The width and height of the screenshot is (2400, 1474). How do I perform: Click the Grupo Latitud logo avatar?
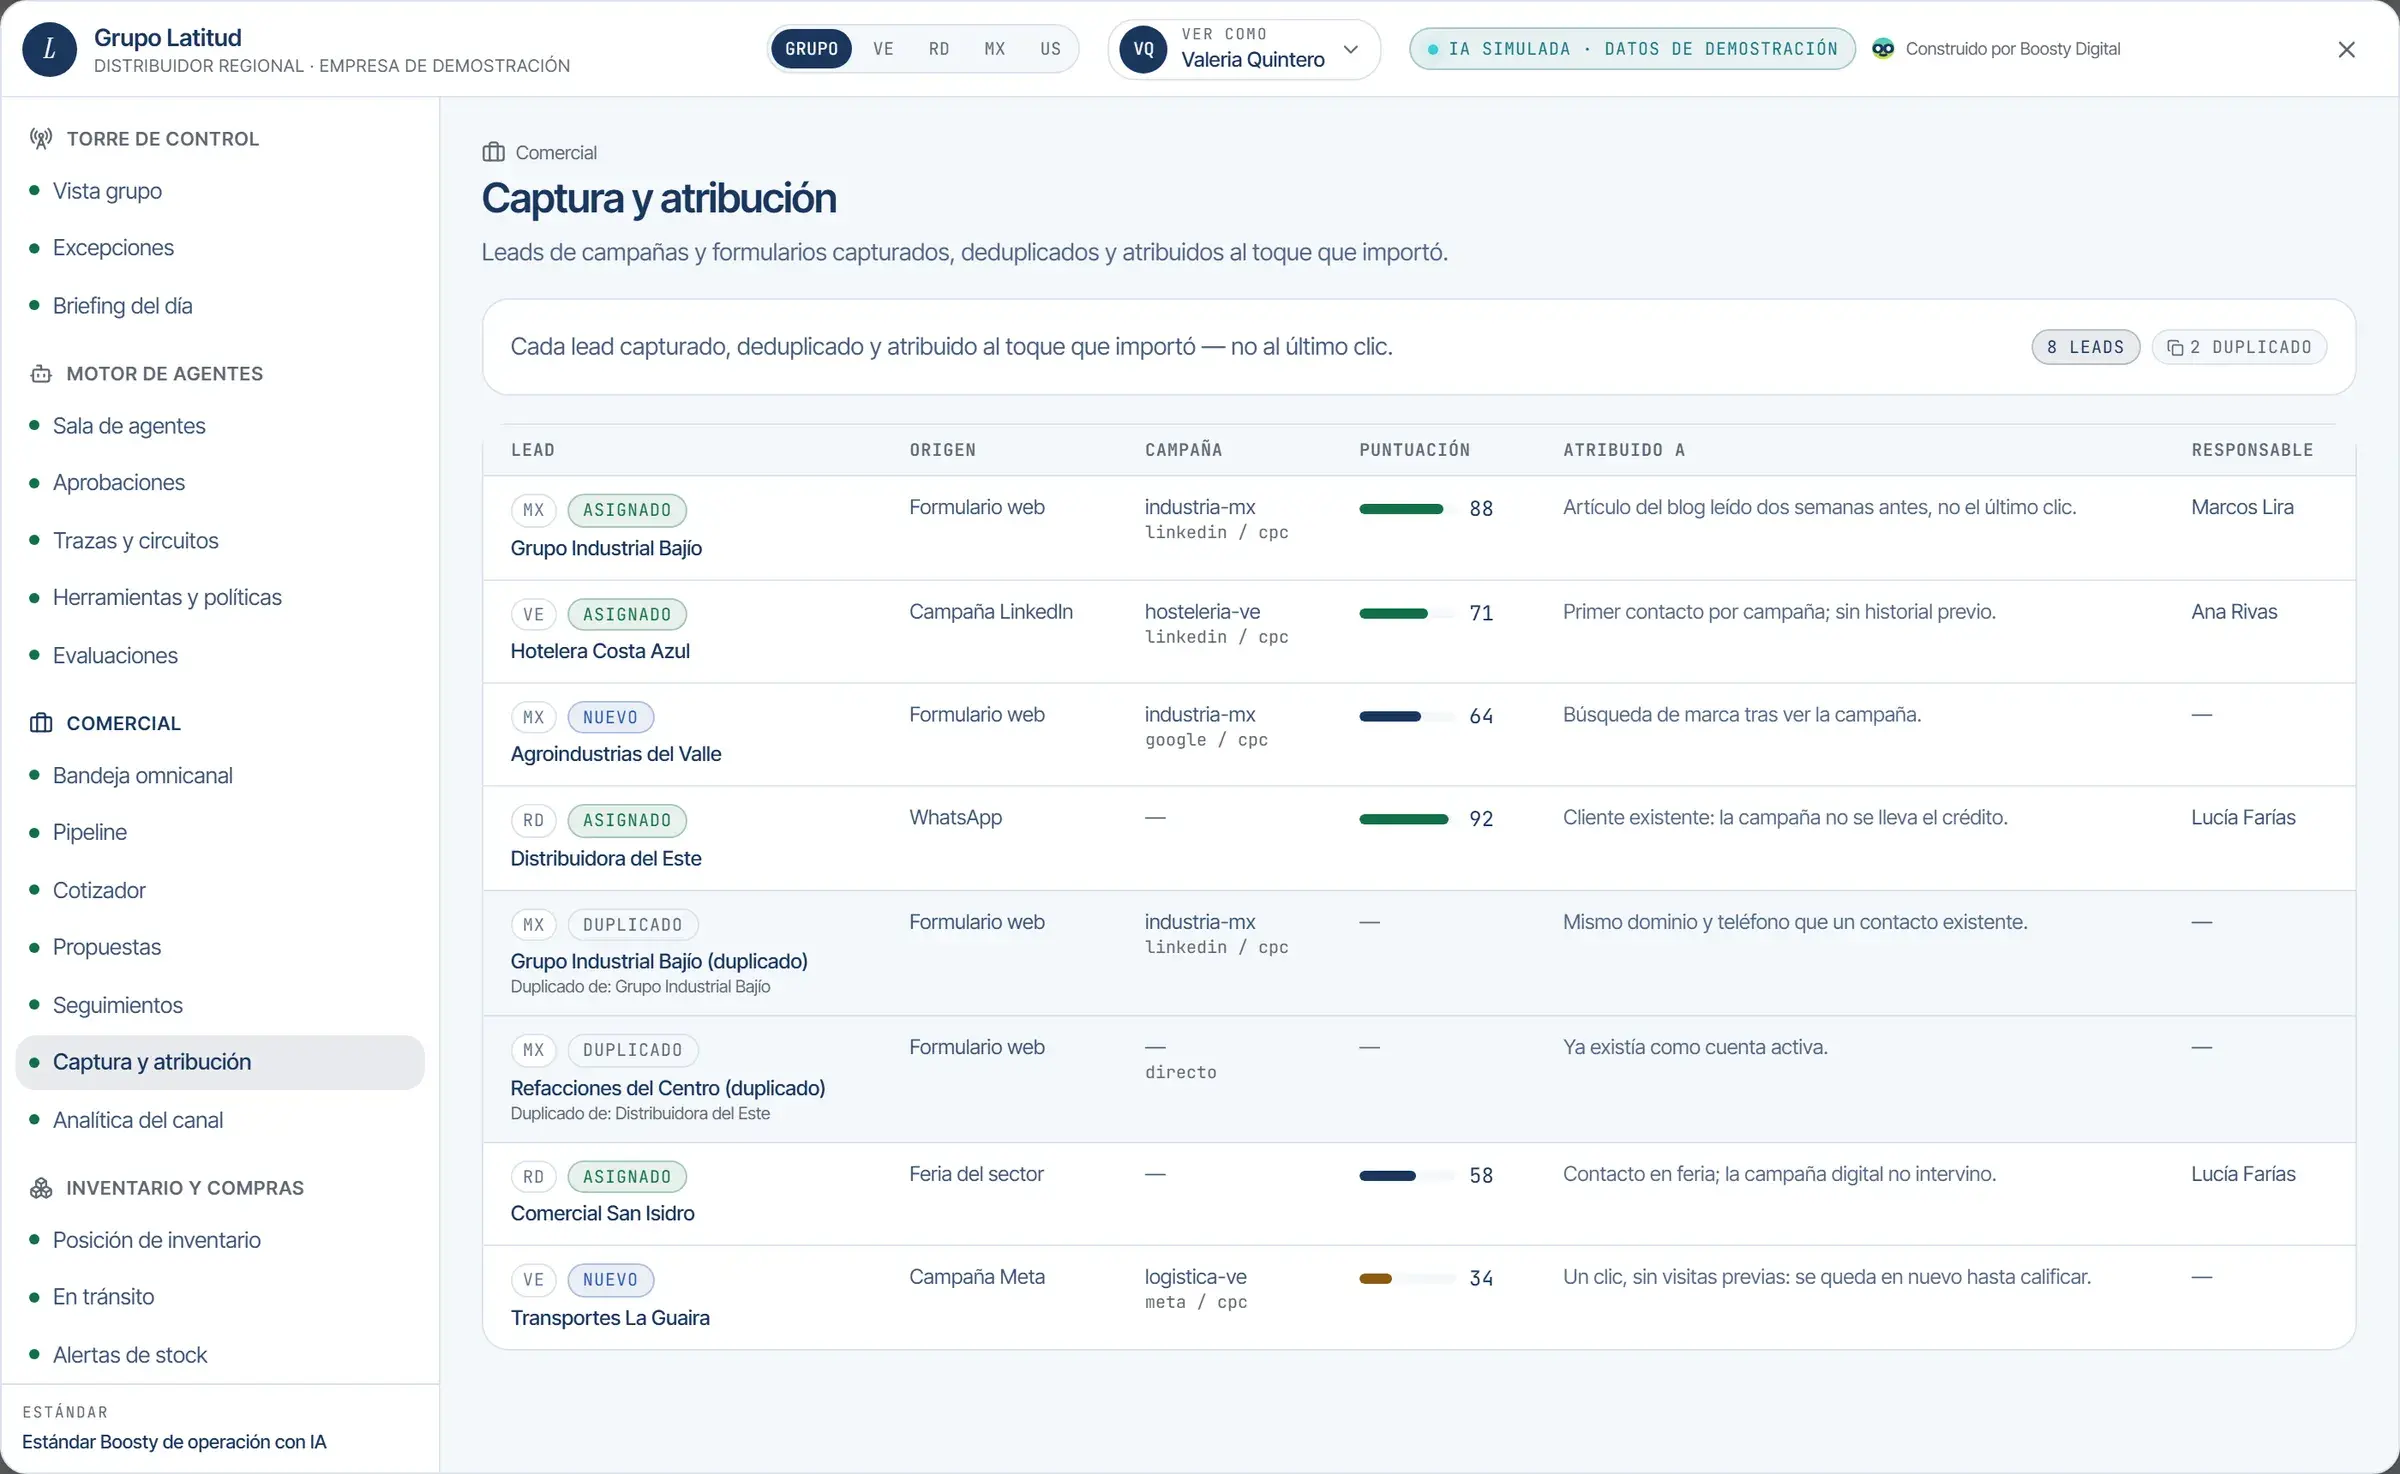tap(49, 49)
